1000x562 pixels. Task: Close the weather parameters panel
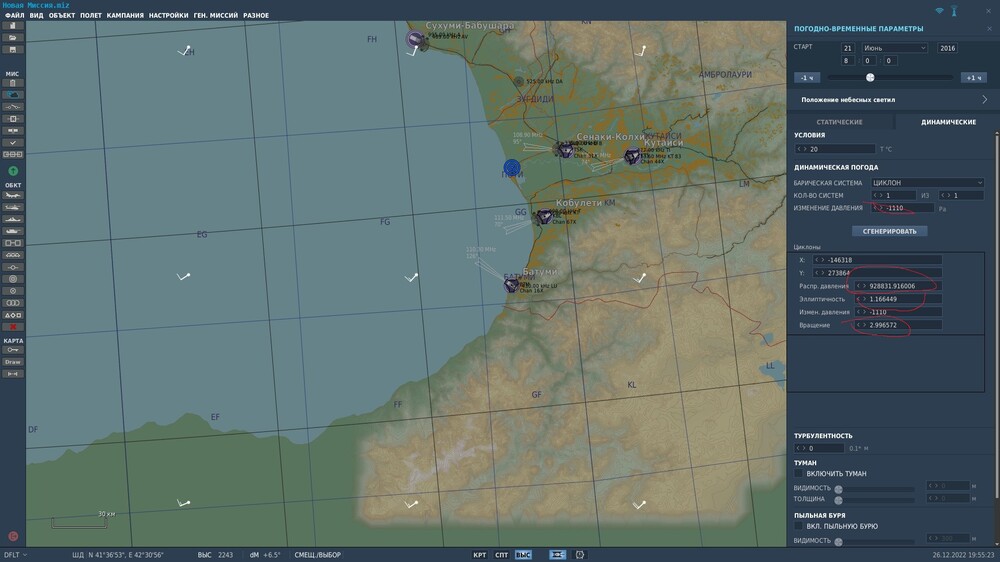pos(990,29)
